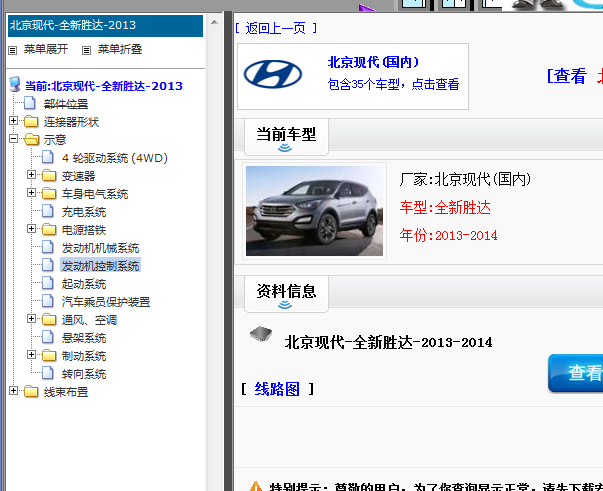
Task: Click the page icon for 转向系统
Action: 48,373
